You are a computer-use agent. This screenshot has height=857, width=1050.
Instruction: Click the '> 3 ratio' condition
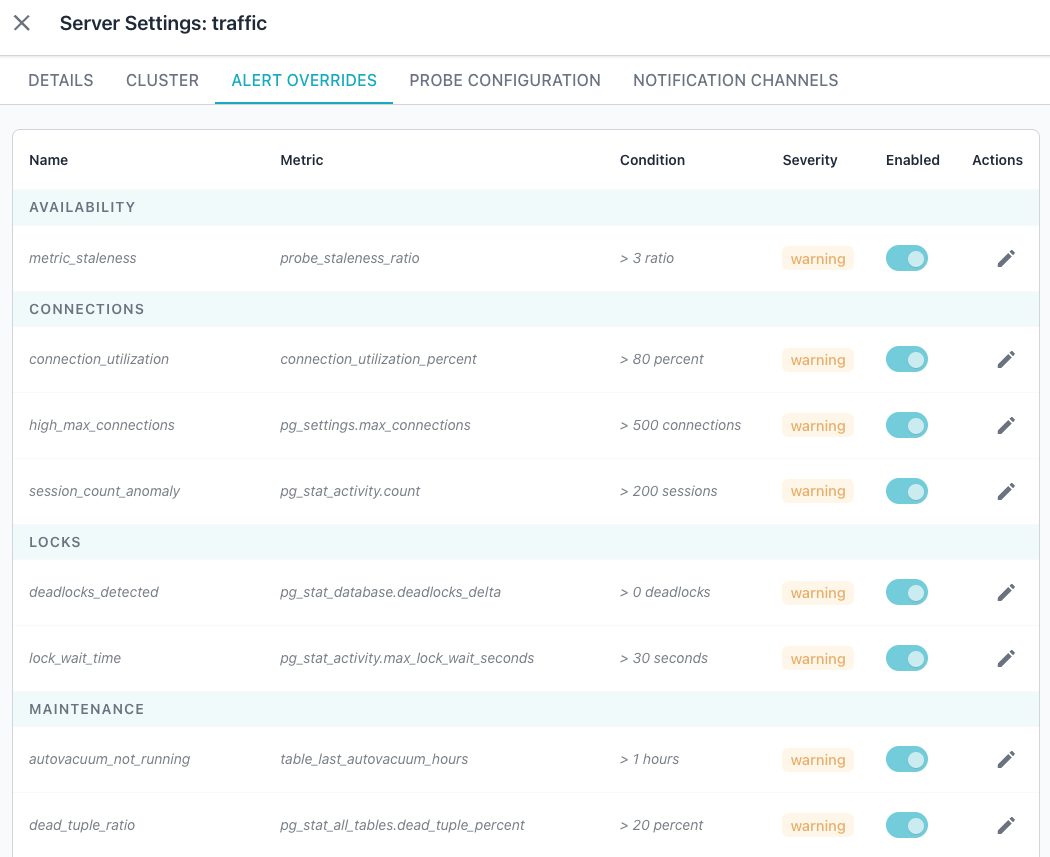[x=647, y=258]
